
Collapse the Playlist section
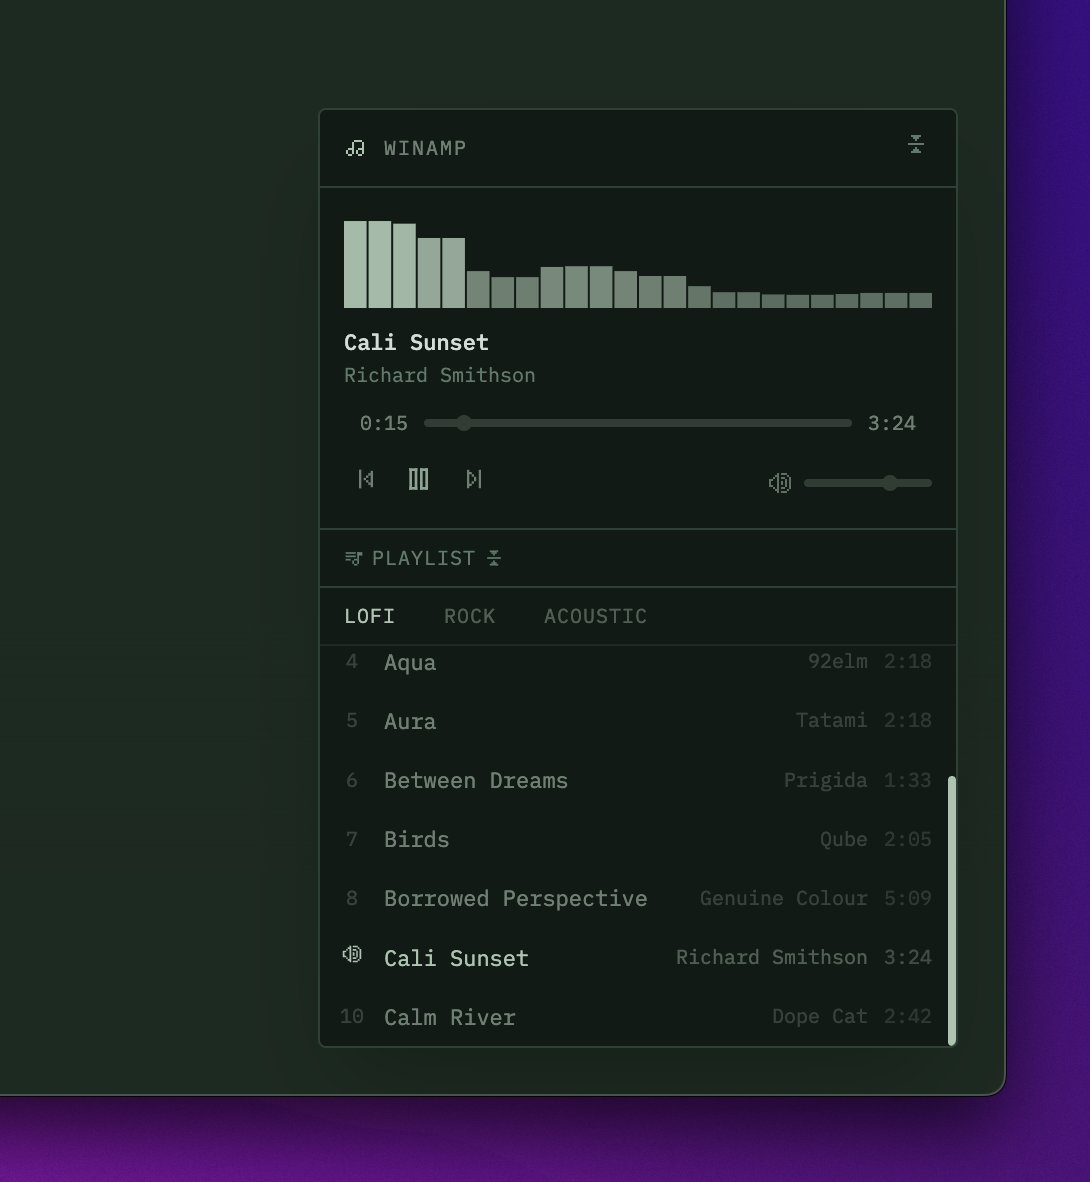(x=494, y=558)
